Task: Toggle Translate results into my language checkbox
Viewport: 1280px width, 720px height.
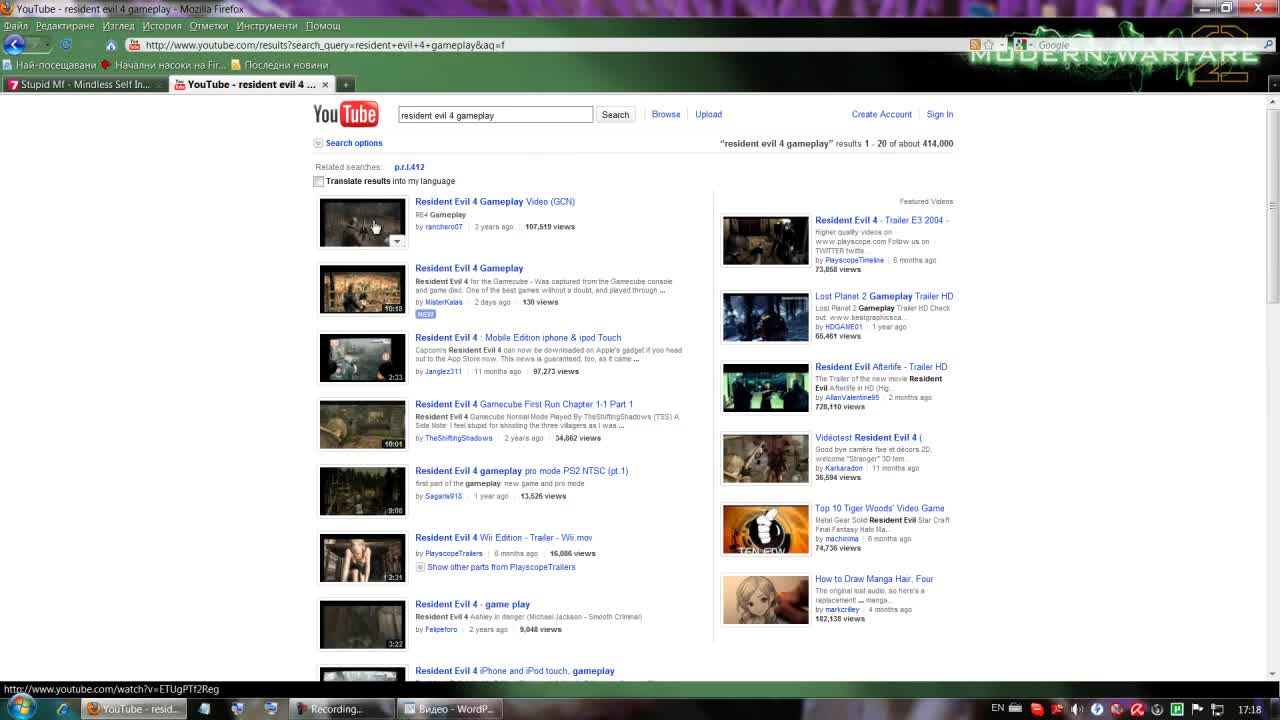Action: pos(318,181)
